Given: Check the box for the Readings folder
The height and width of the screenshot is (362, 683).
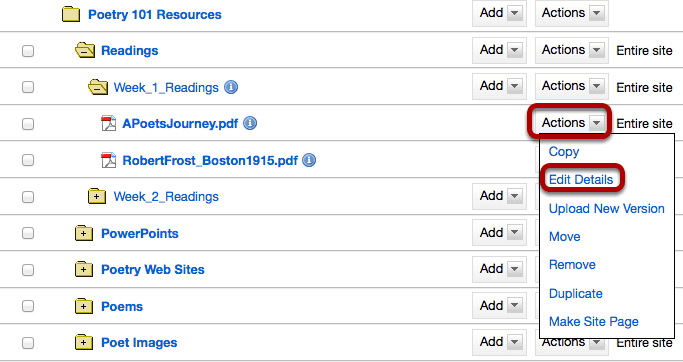Looking at the screenshot, I should tap(28, 51).
